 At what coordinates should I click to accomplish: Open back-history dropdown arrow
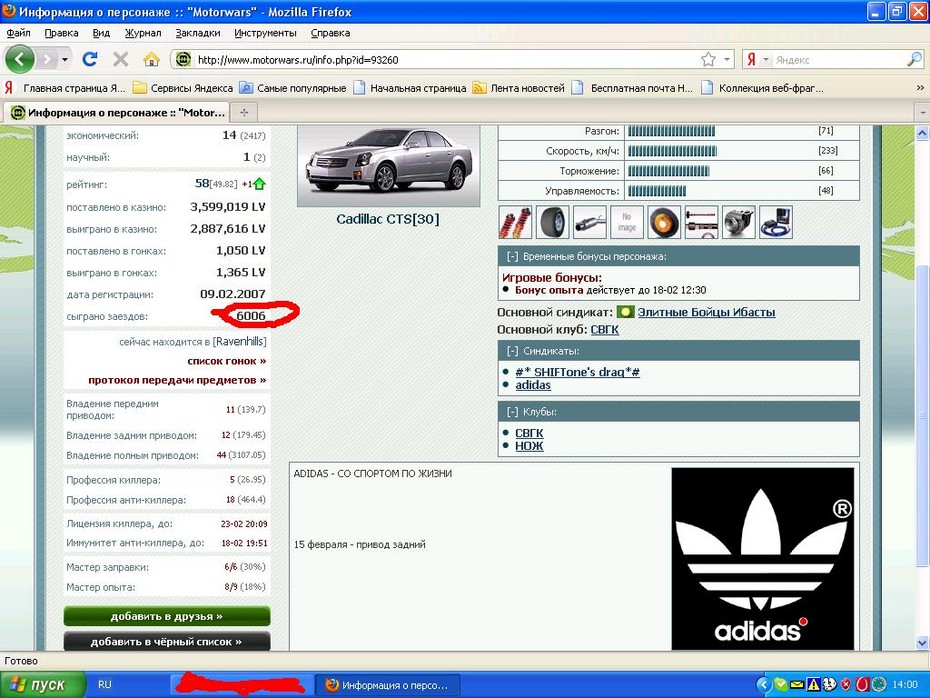pos(65,59)
